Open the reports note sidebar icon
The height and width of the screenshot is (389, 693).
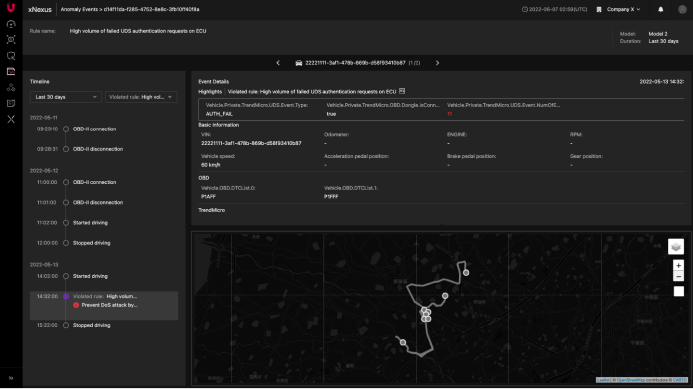pos(11,103)
